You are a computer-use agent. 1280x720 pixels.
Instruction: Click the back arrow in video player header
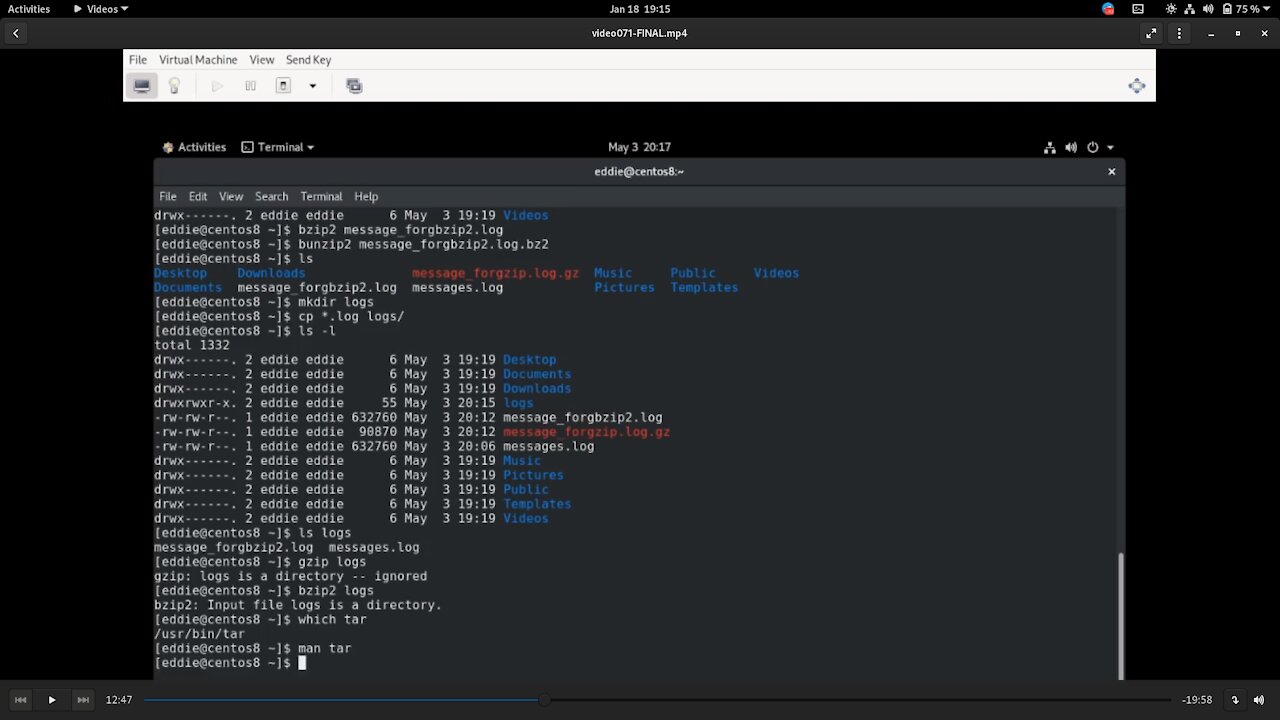tap(16, 33)
